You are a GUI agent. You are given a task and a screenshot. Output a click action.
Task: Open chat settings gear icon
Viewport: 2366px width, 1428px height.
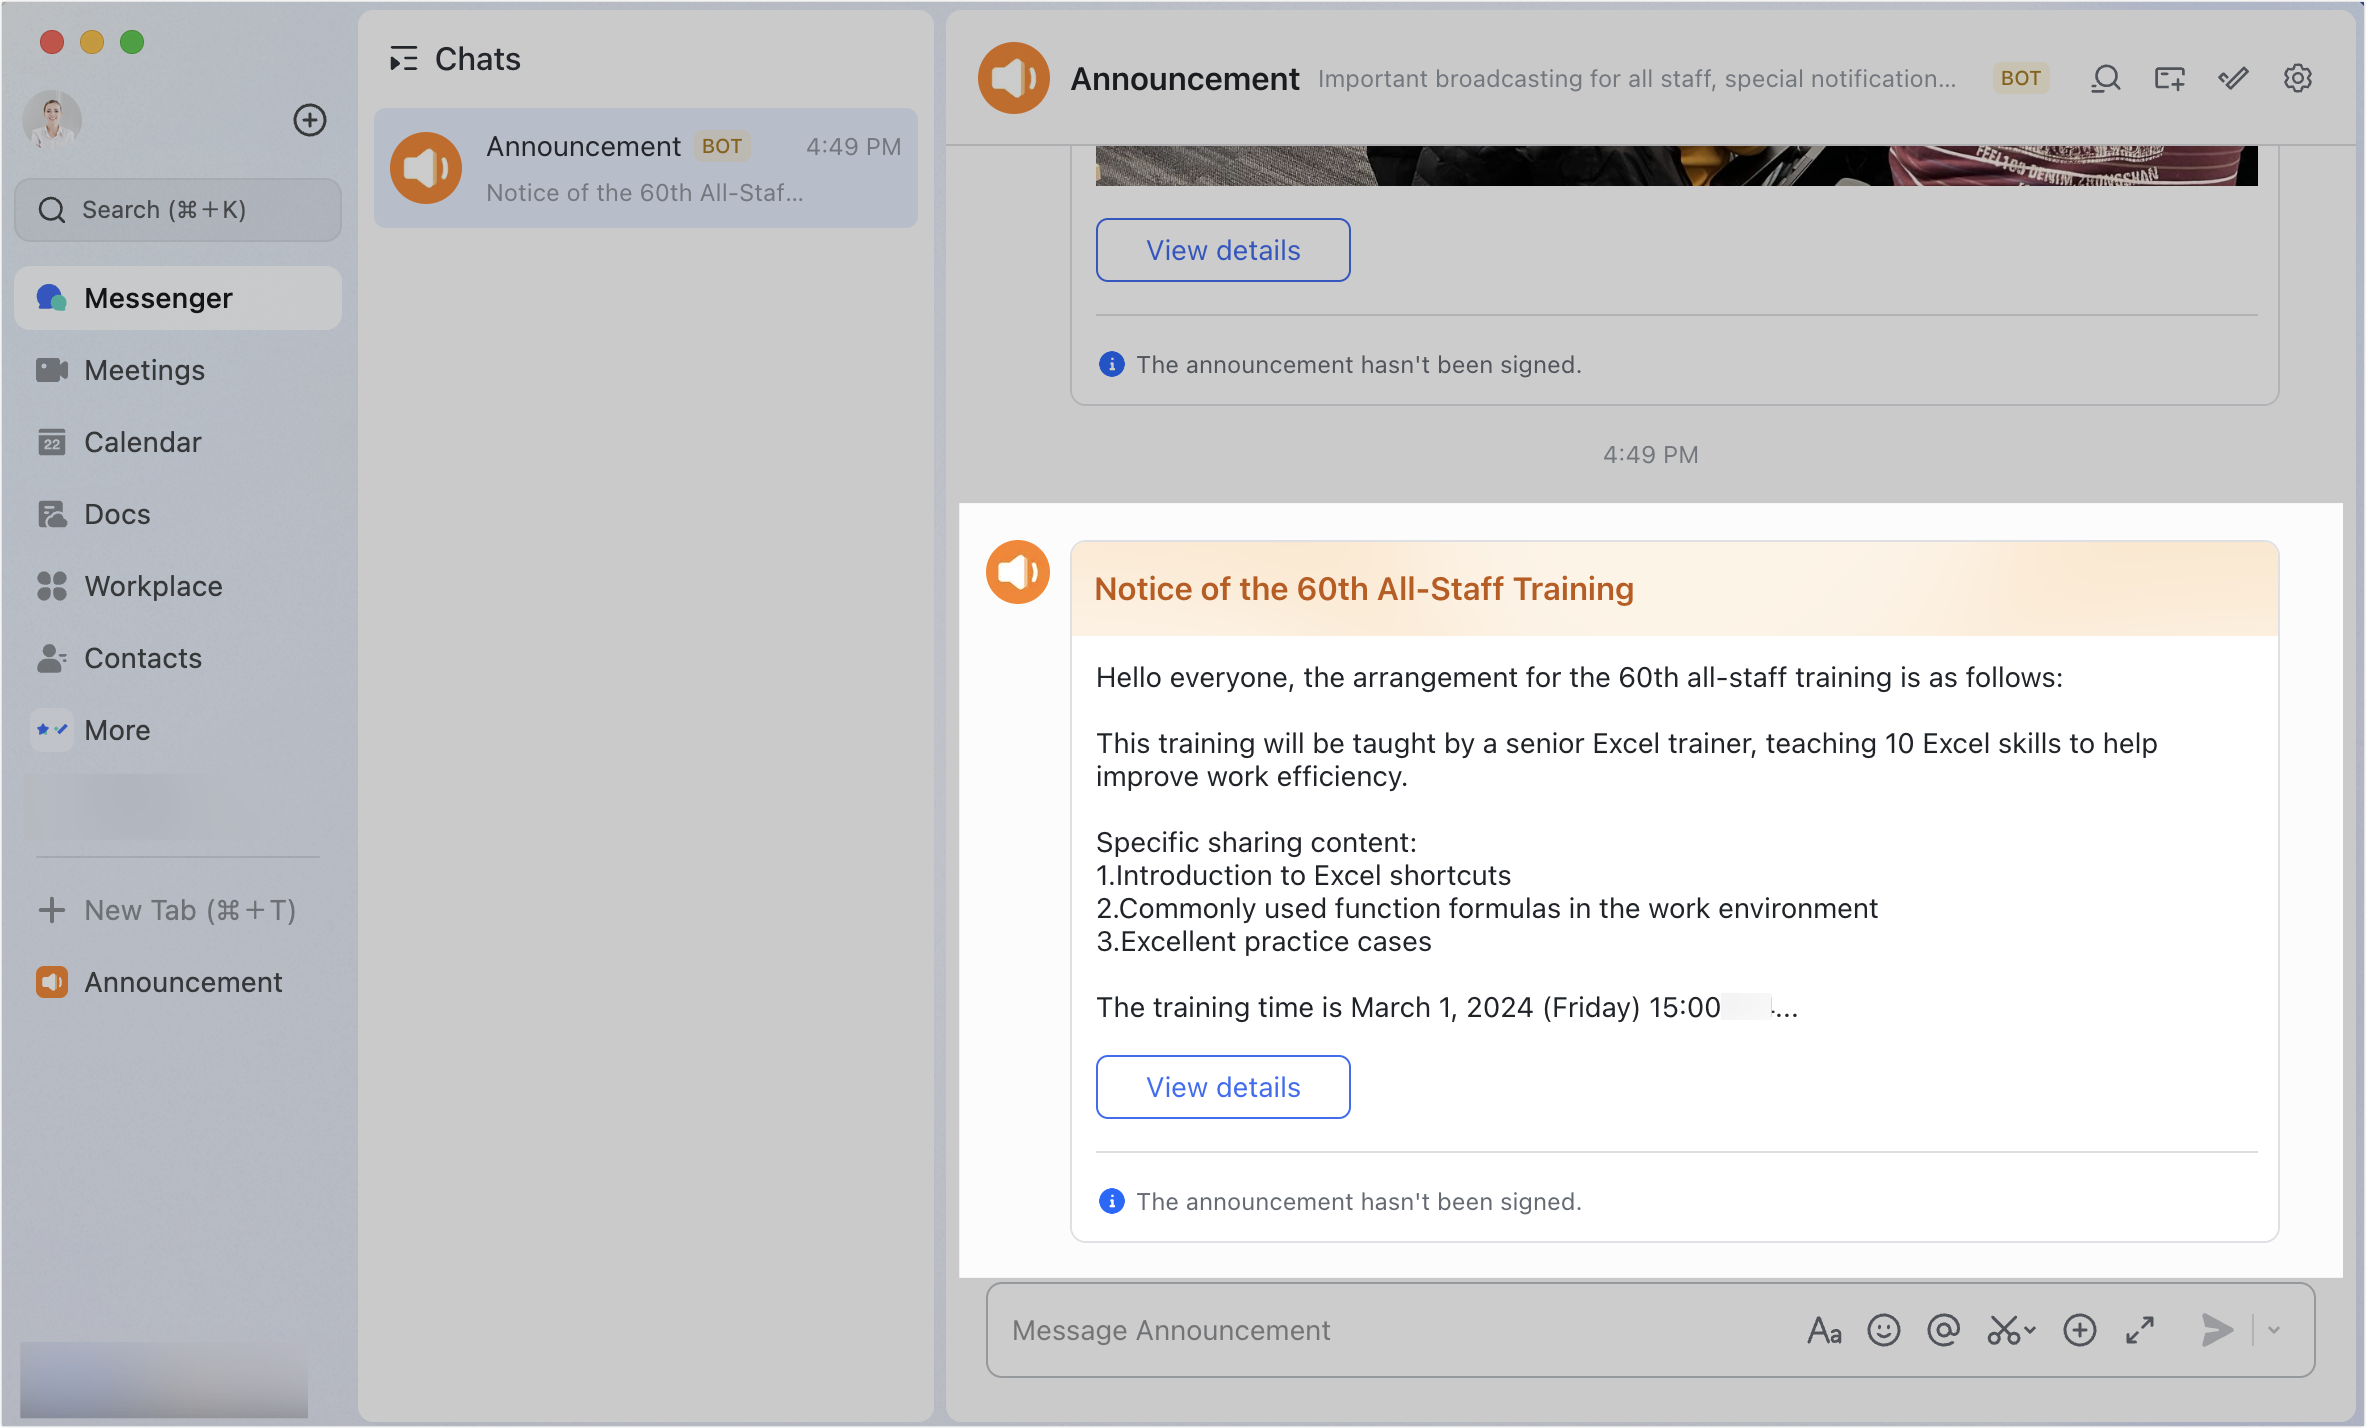click(2297, 78)
